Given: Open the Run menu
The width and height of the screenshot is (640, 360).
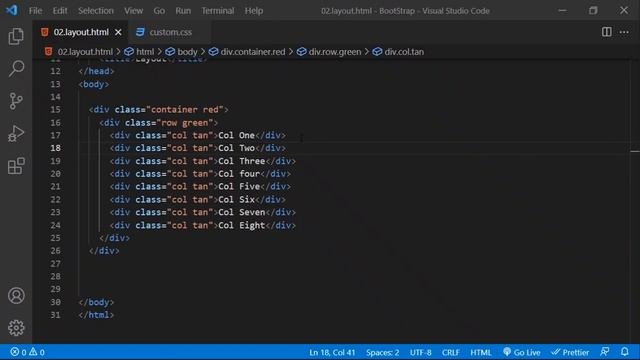Looking at the screenshot, I should [183, 11].
